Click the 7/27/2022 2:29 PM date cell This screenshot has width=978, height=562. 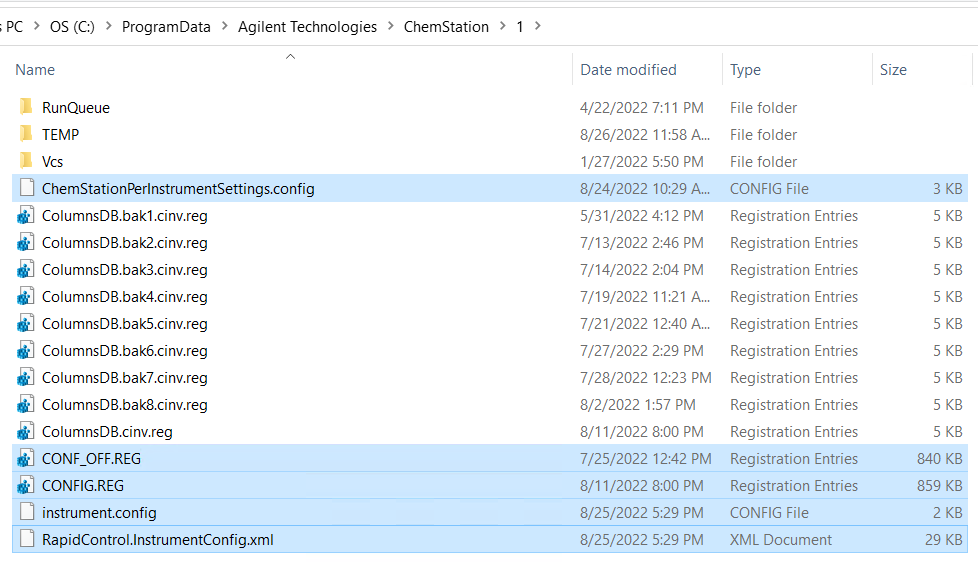642,351
